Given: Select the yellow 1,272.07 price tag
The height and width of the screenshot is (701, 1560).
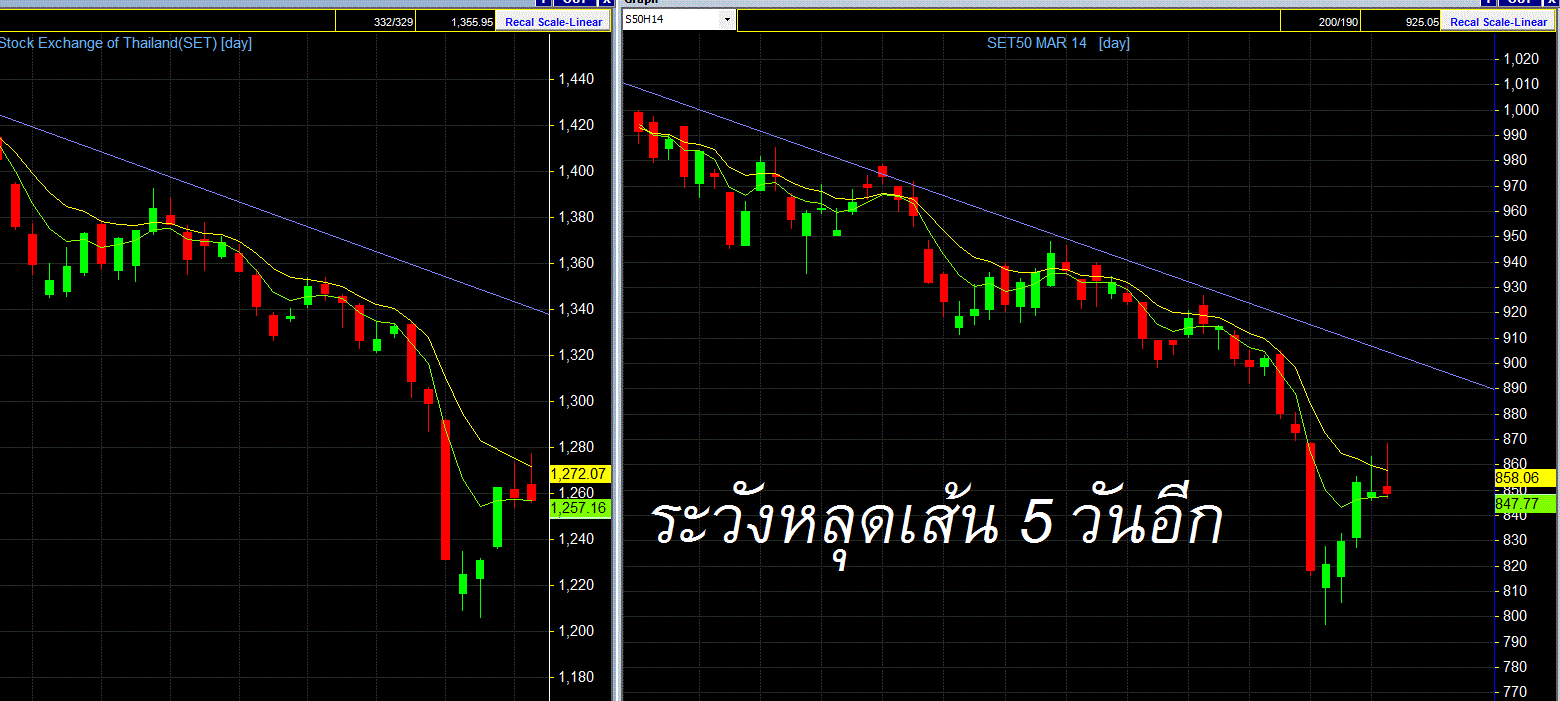Looking at the screenshot, I should pyautogui.click(x=580, y=473).
